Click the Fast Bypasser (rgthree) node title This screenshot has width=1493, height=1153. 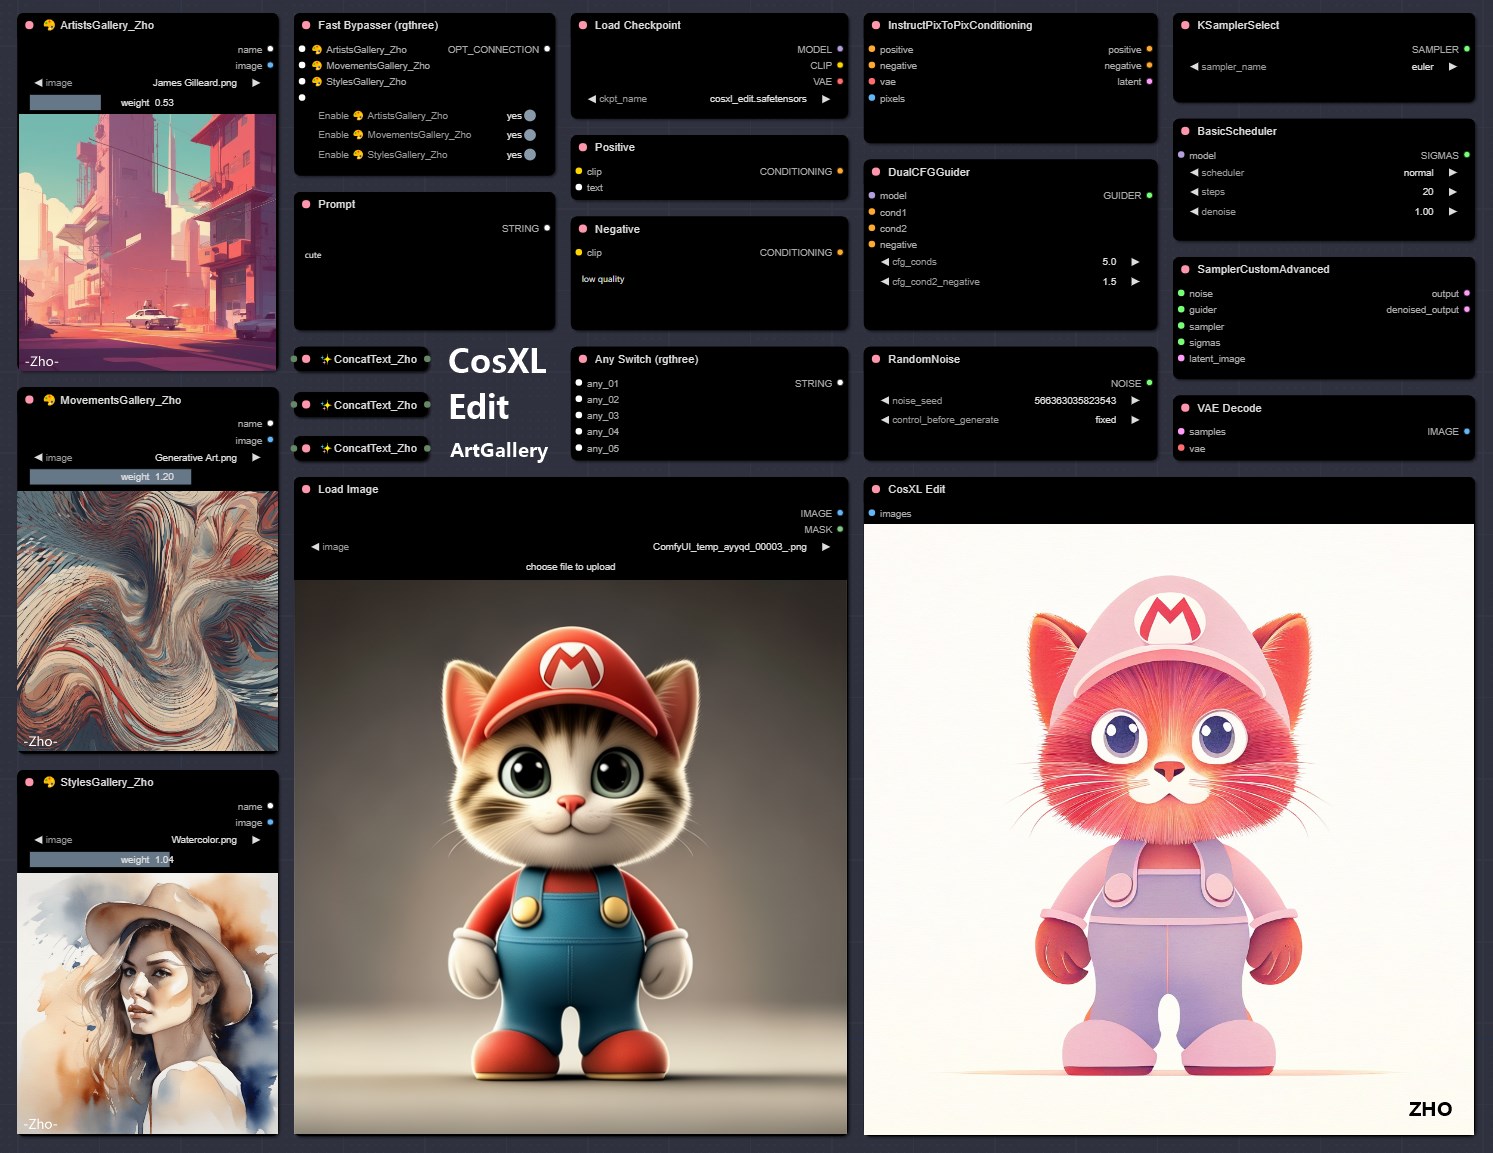point(377,25)
